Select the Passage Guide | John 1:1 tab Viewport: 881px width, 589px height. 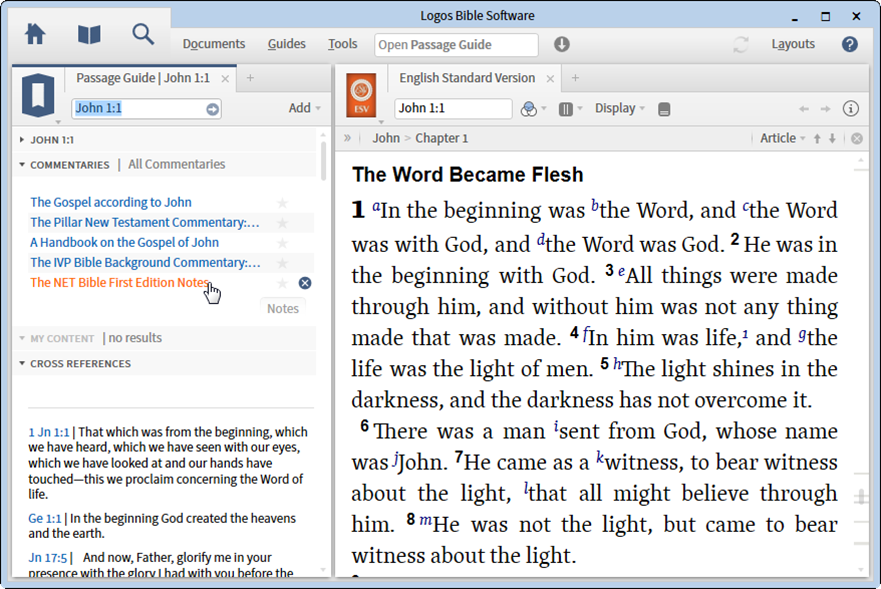pyautogui.click(x=143, y=78)
